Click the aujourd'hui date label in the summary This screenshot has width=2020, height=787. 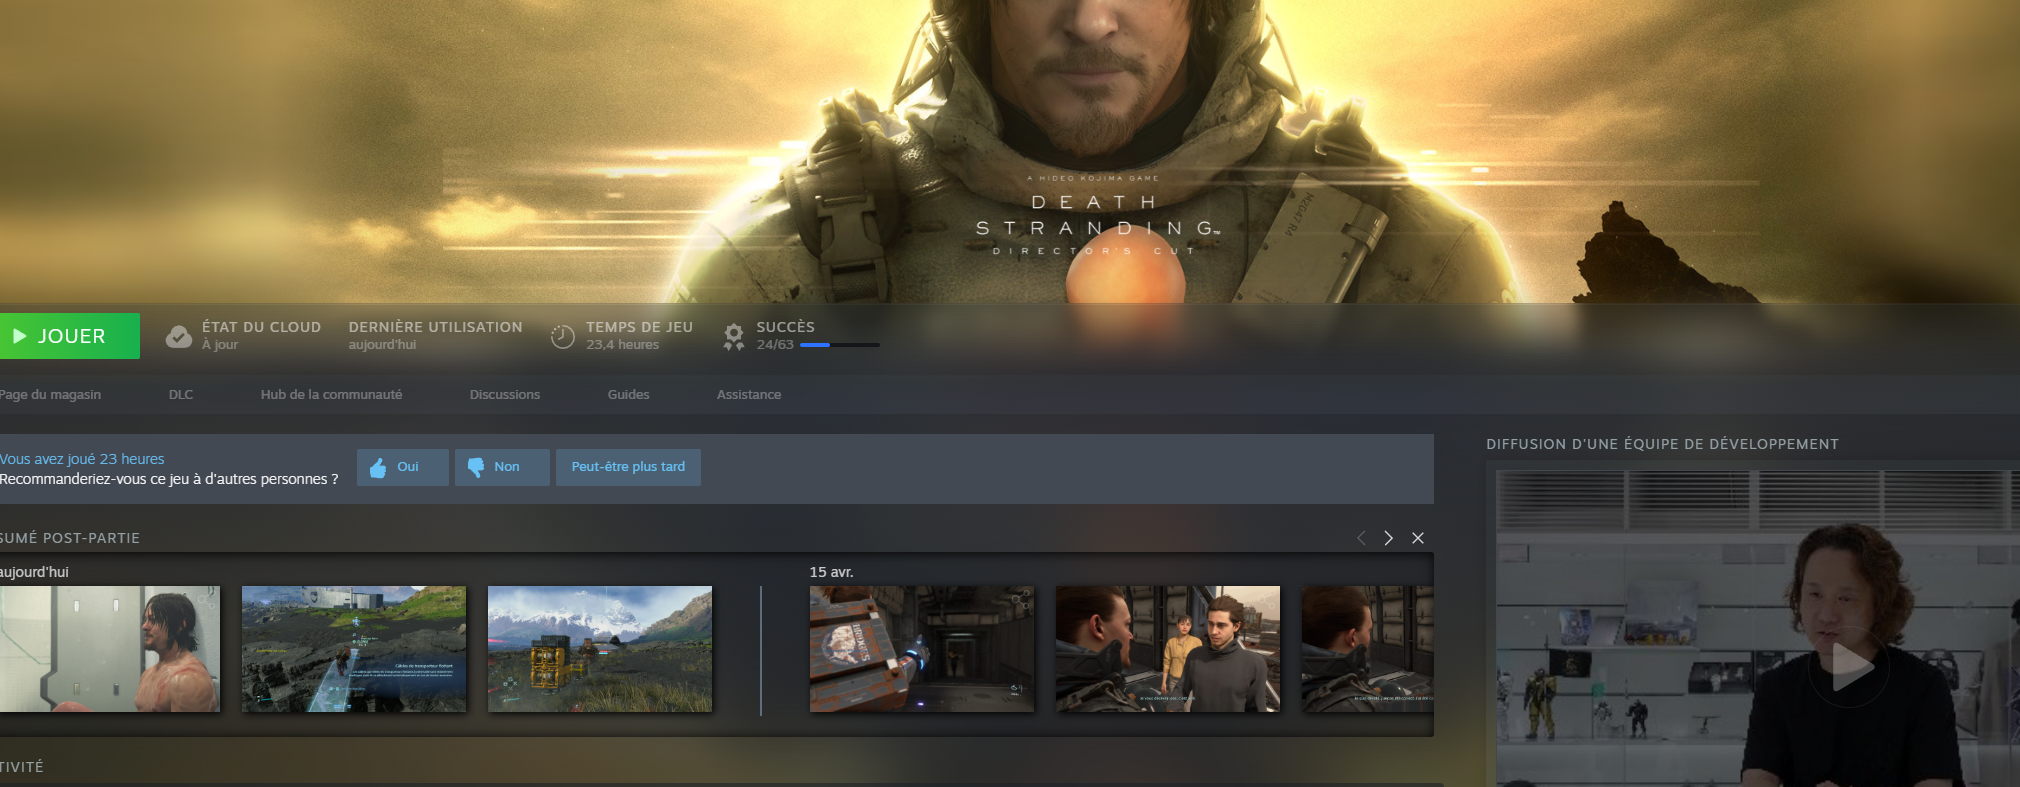click(x=34, y=572)
